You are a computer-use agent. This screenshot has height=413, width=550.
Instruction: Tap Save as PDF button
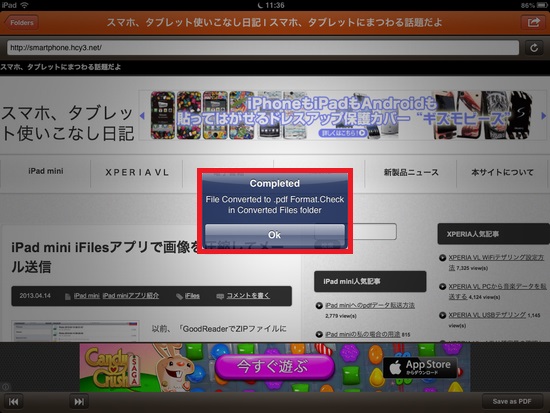(x=512, y=401)
